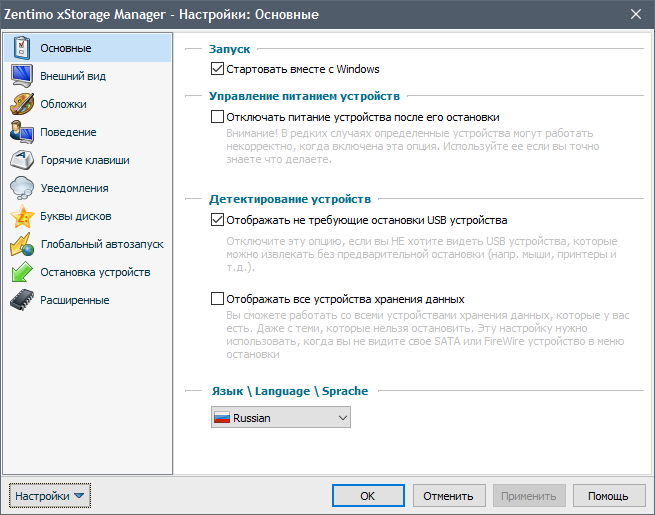The image size is (655, 515).
Task: Click the chip icon for Расширенные
Action: pos(22,300)
